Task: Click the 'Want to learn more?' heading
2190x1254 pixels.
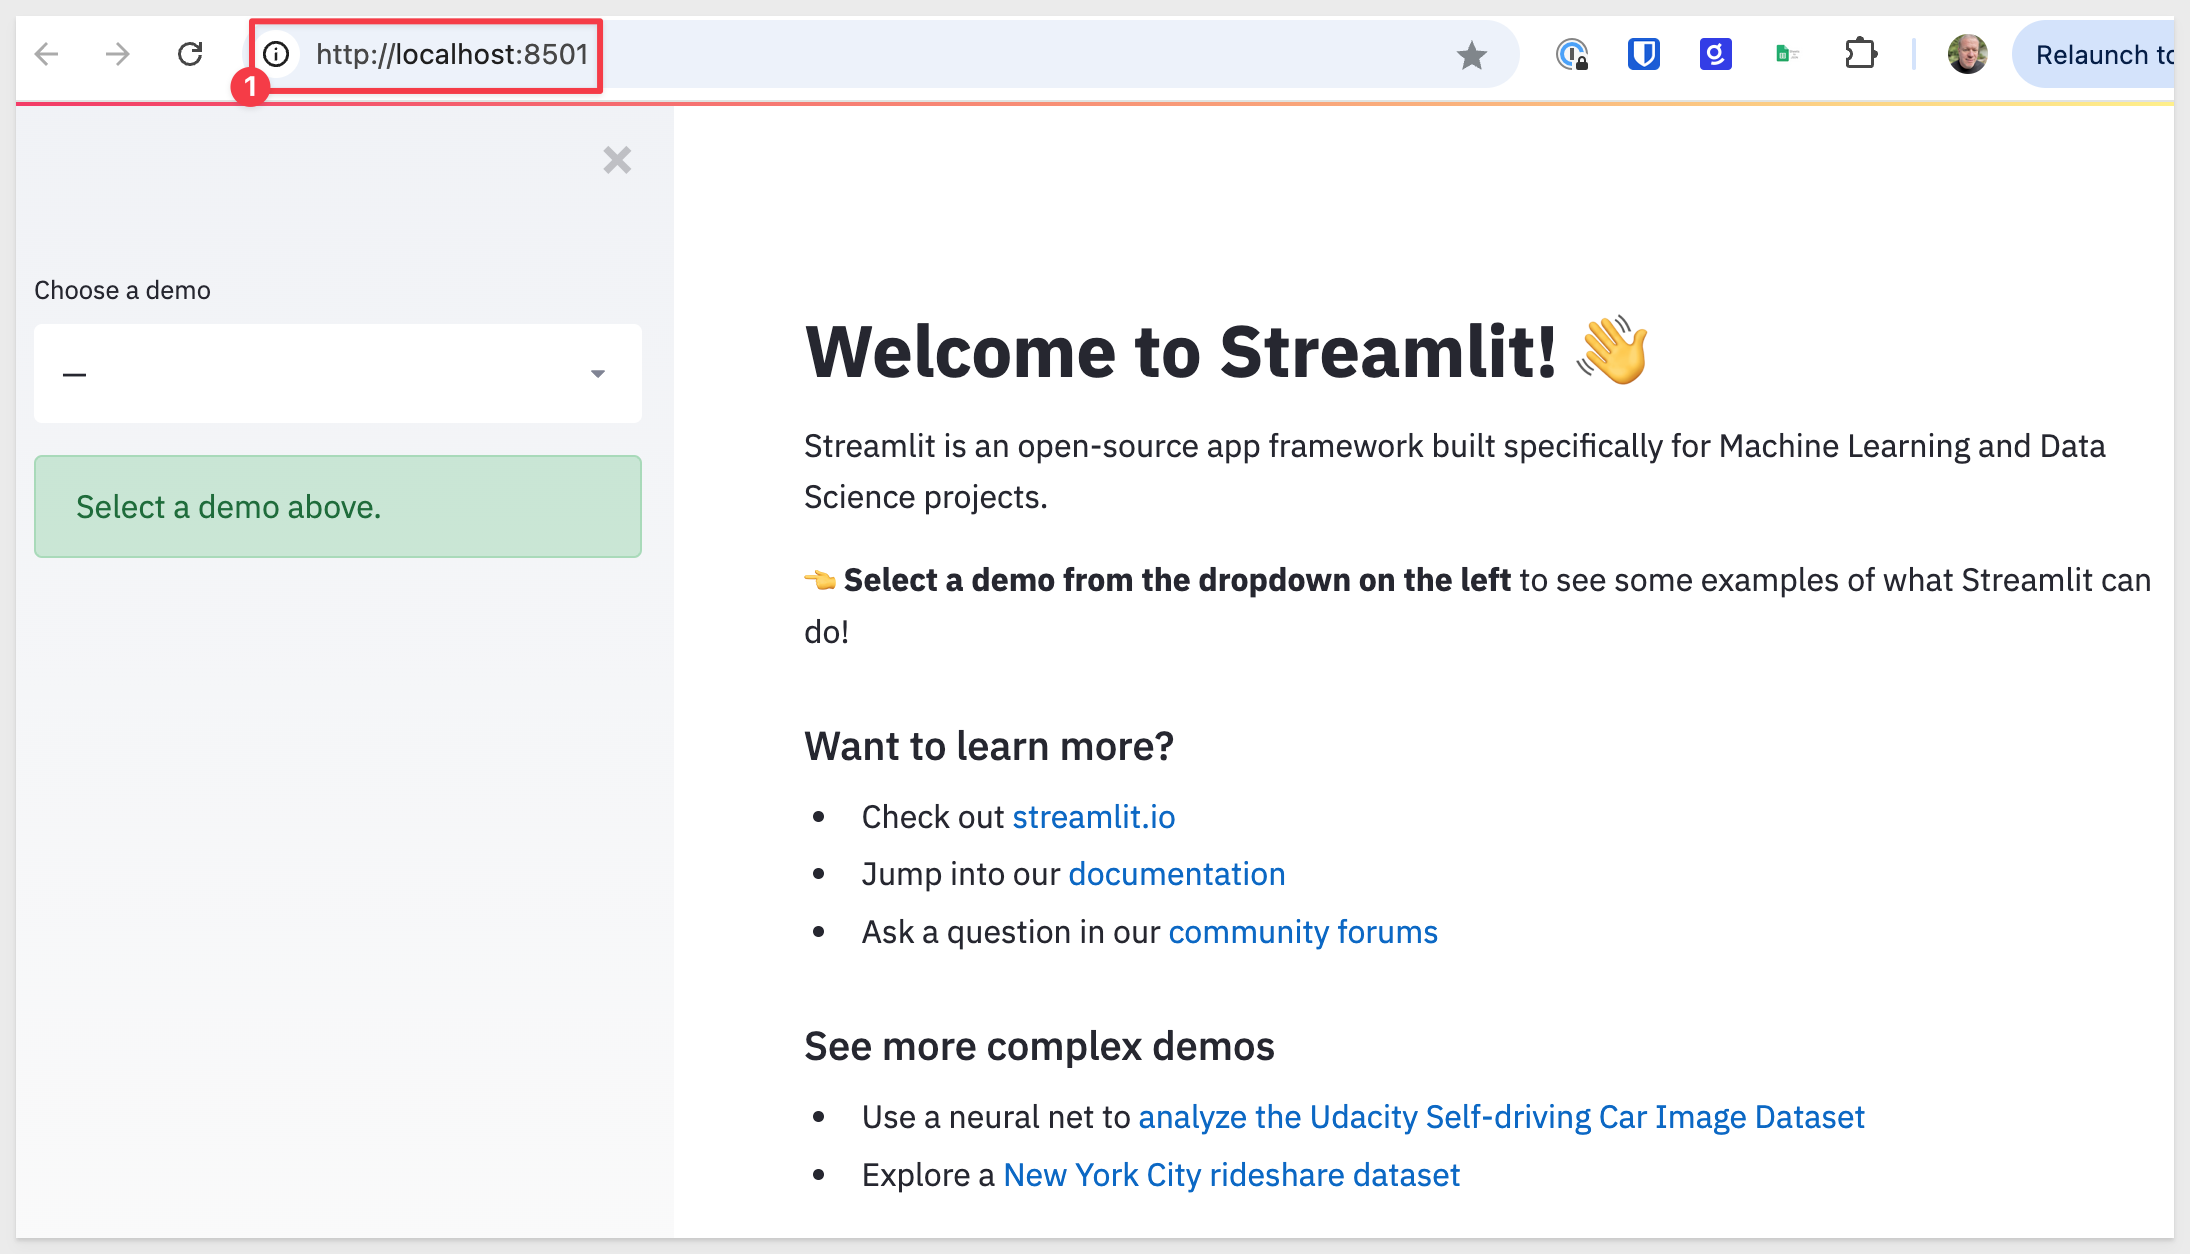Action: click(989, 746)
